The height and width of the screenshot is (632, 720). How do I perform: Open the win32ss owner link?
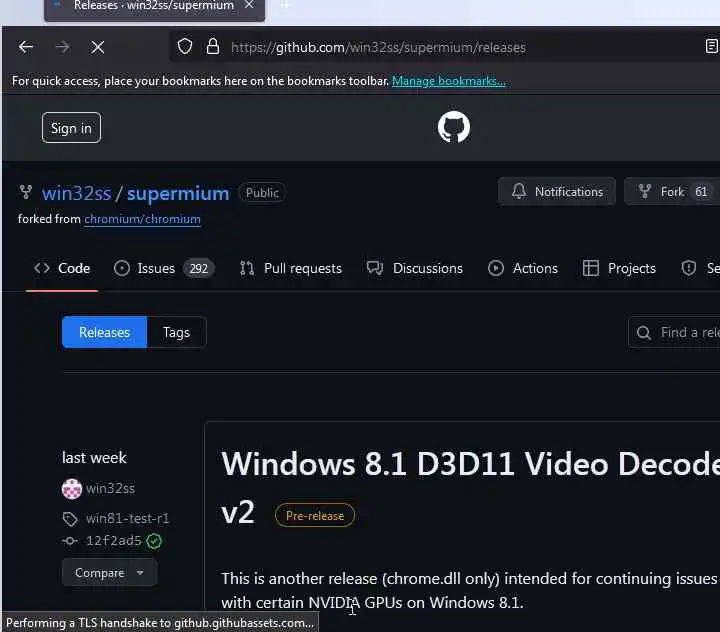76,193
